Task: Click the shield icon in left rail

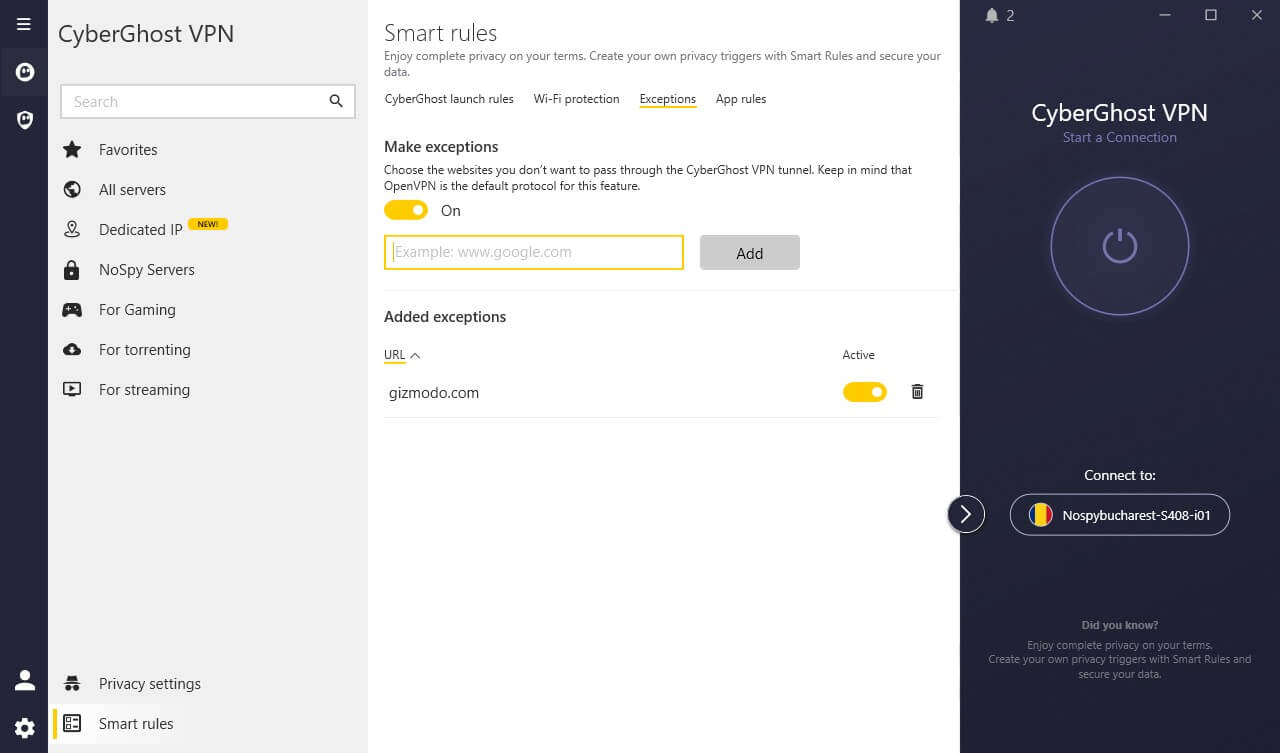Action: [x=24, y=120]
